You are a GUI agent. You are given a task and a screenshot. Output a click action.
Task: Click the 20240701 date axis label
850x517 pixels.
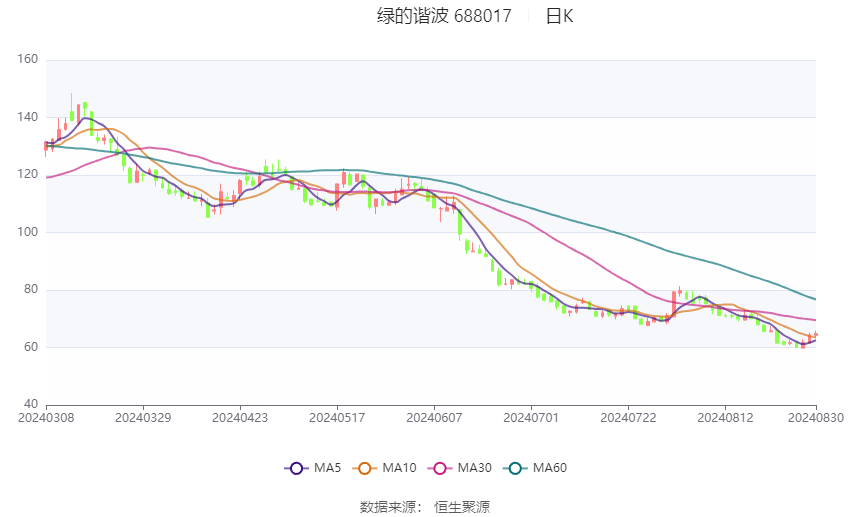[531, 418]
